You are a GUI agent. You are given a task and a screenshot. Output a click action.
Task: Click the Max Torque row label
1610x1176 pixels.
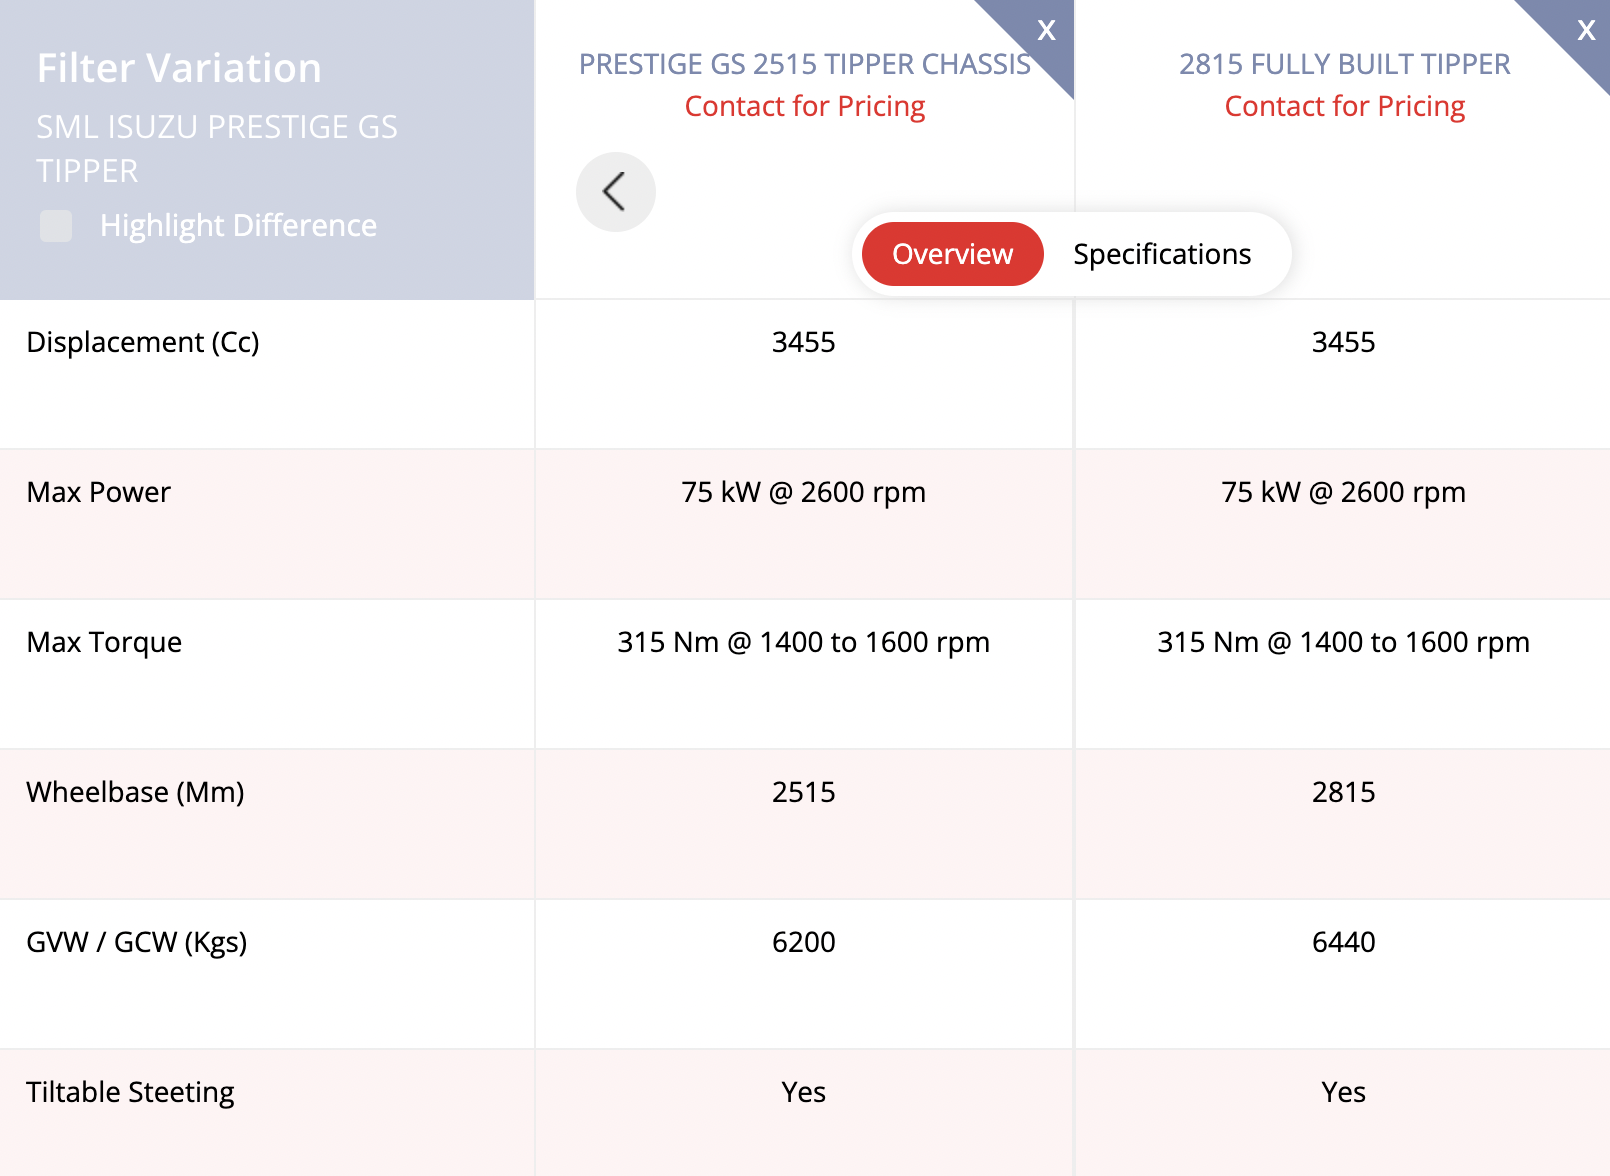[x=104, y=642]
